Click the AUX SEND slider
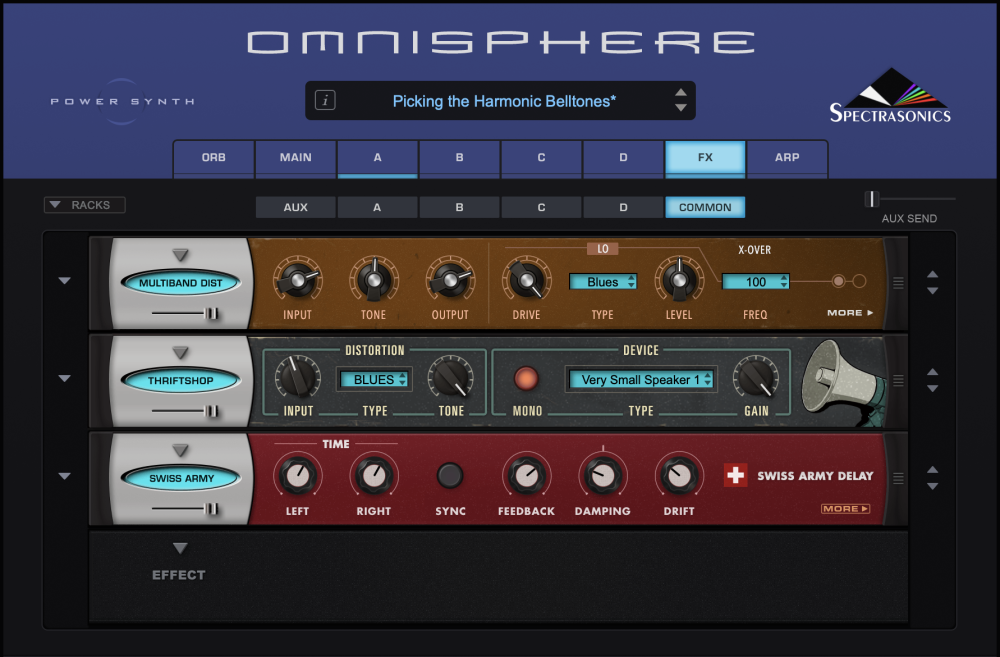This screenshot has width=1000, height=657. [910, 199]
